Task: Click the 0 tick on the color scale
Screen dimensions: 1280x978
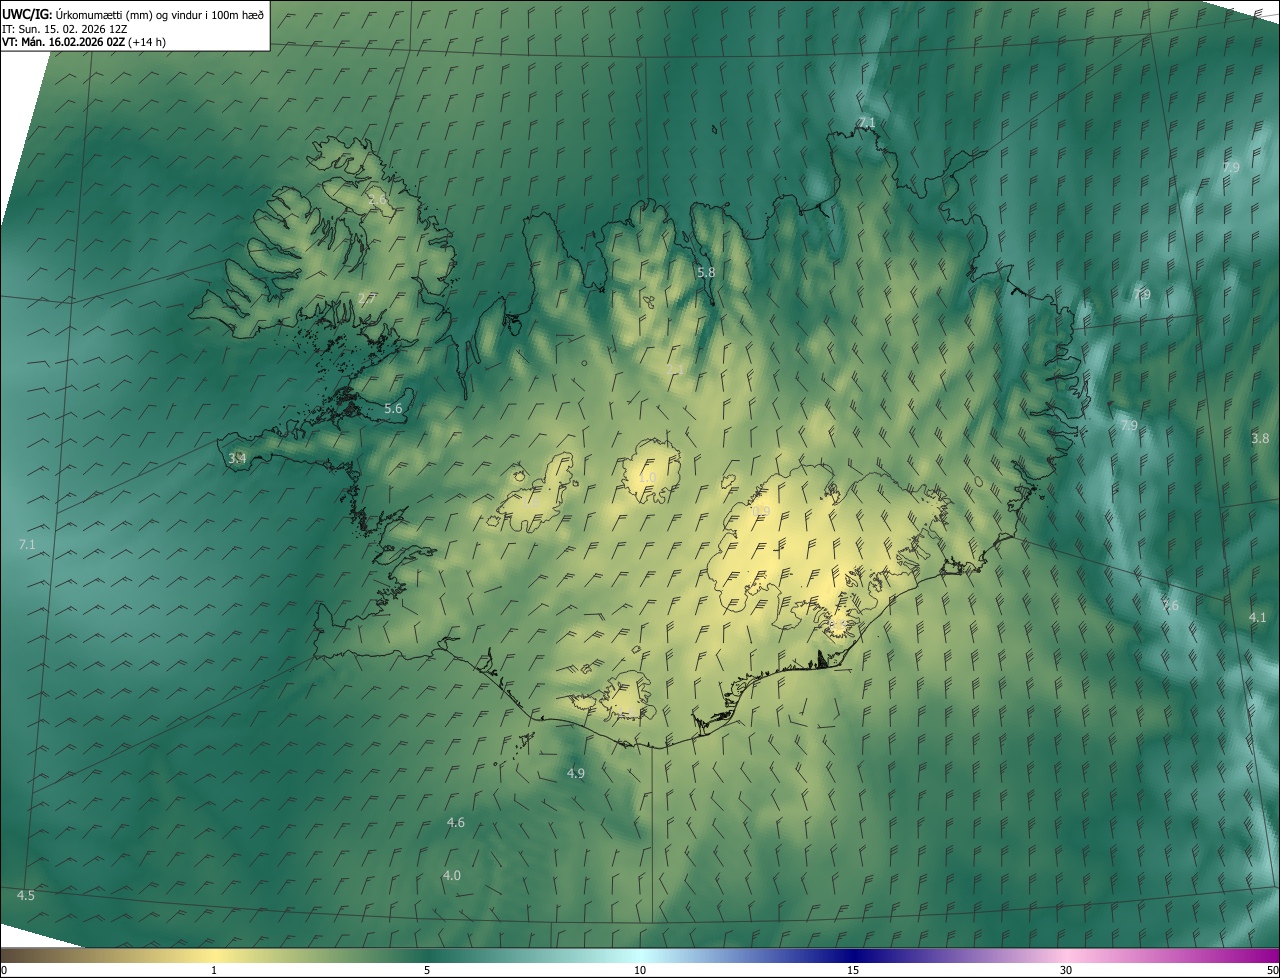Action: pos(4,970)
